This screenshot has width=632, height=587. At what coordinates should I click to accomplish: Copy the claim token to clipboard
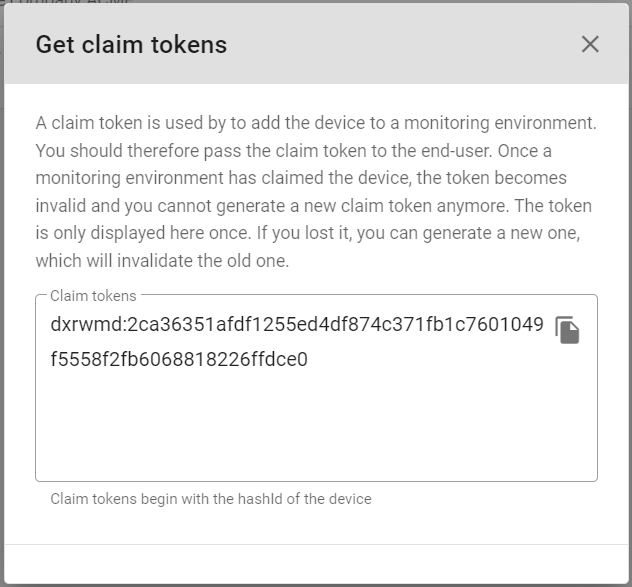[567, 330]
